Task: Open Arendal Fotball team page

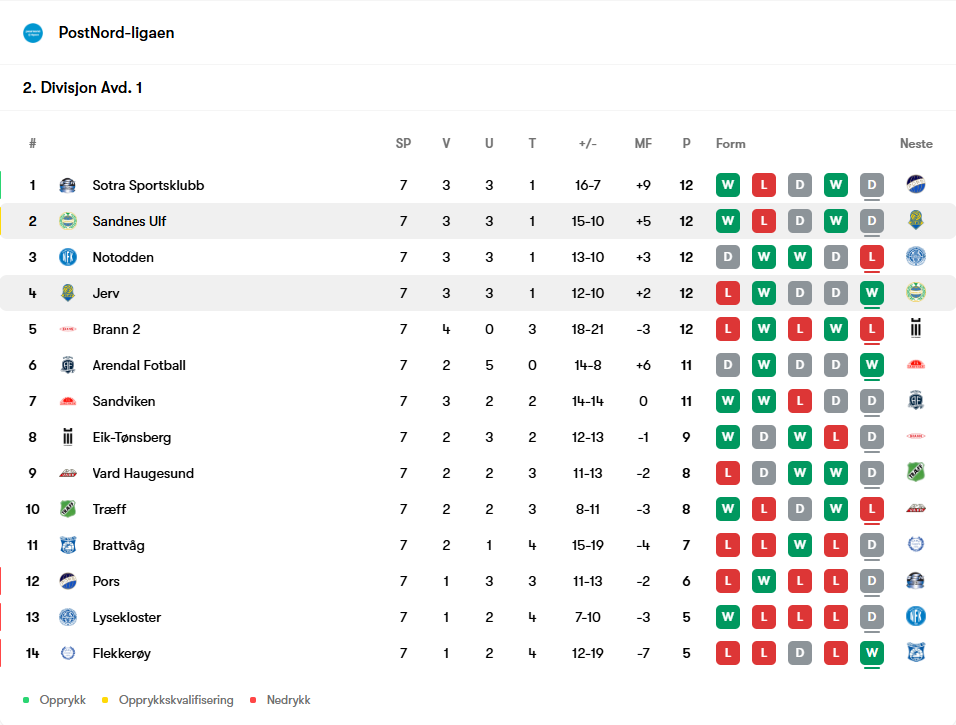Action: [x=139, y=365]
